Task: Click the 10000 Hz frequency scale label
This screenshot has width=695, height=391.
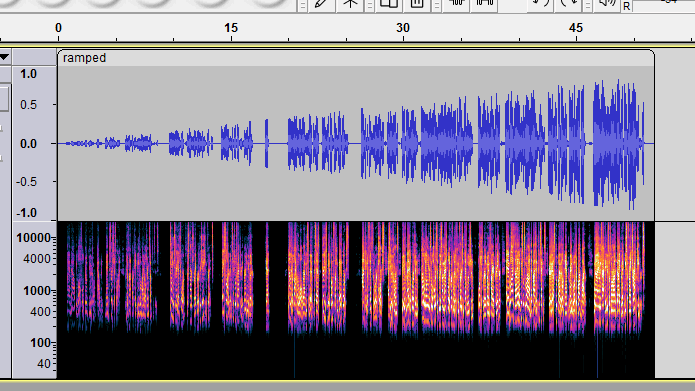Action: (34, 238)
